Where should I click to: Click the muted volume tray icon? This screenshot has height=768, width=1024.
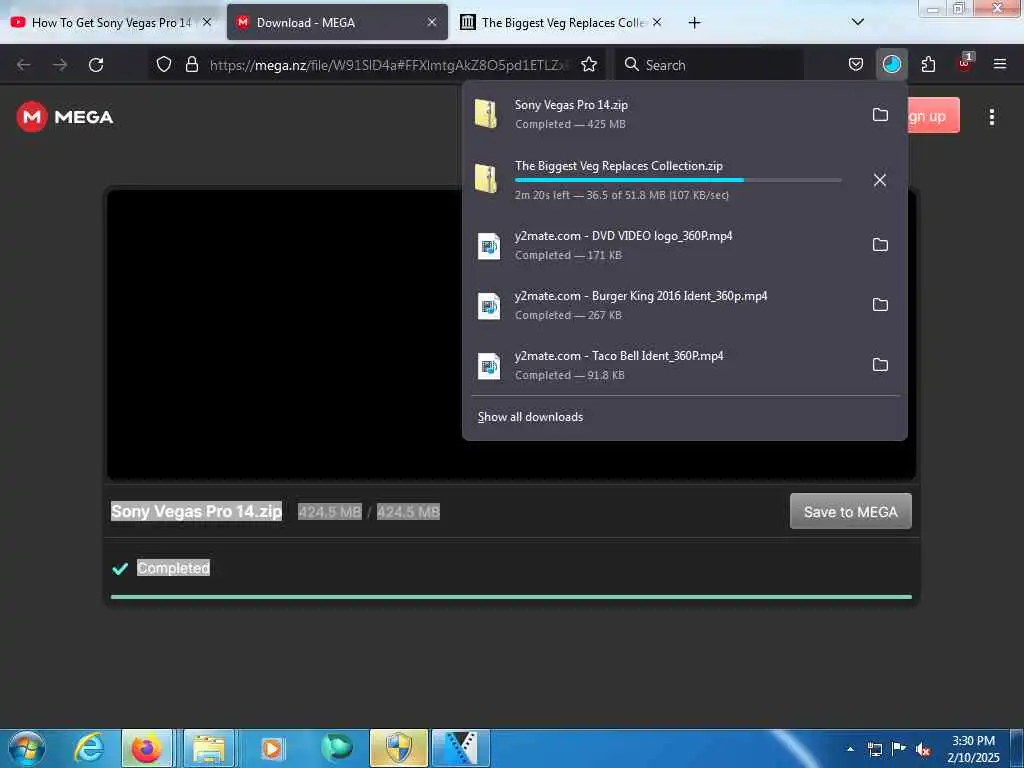pos(923,750)
